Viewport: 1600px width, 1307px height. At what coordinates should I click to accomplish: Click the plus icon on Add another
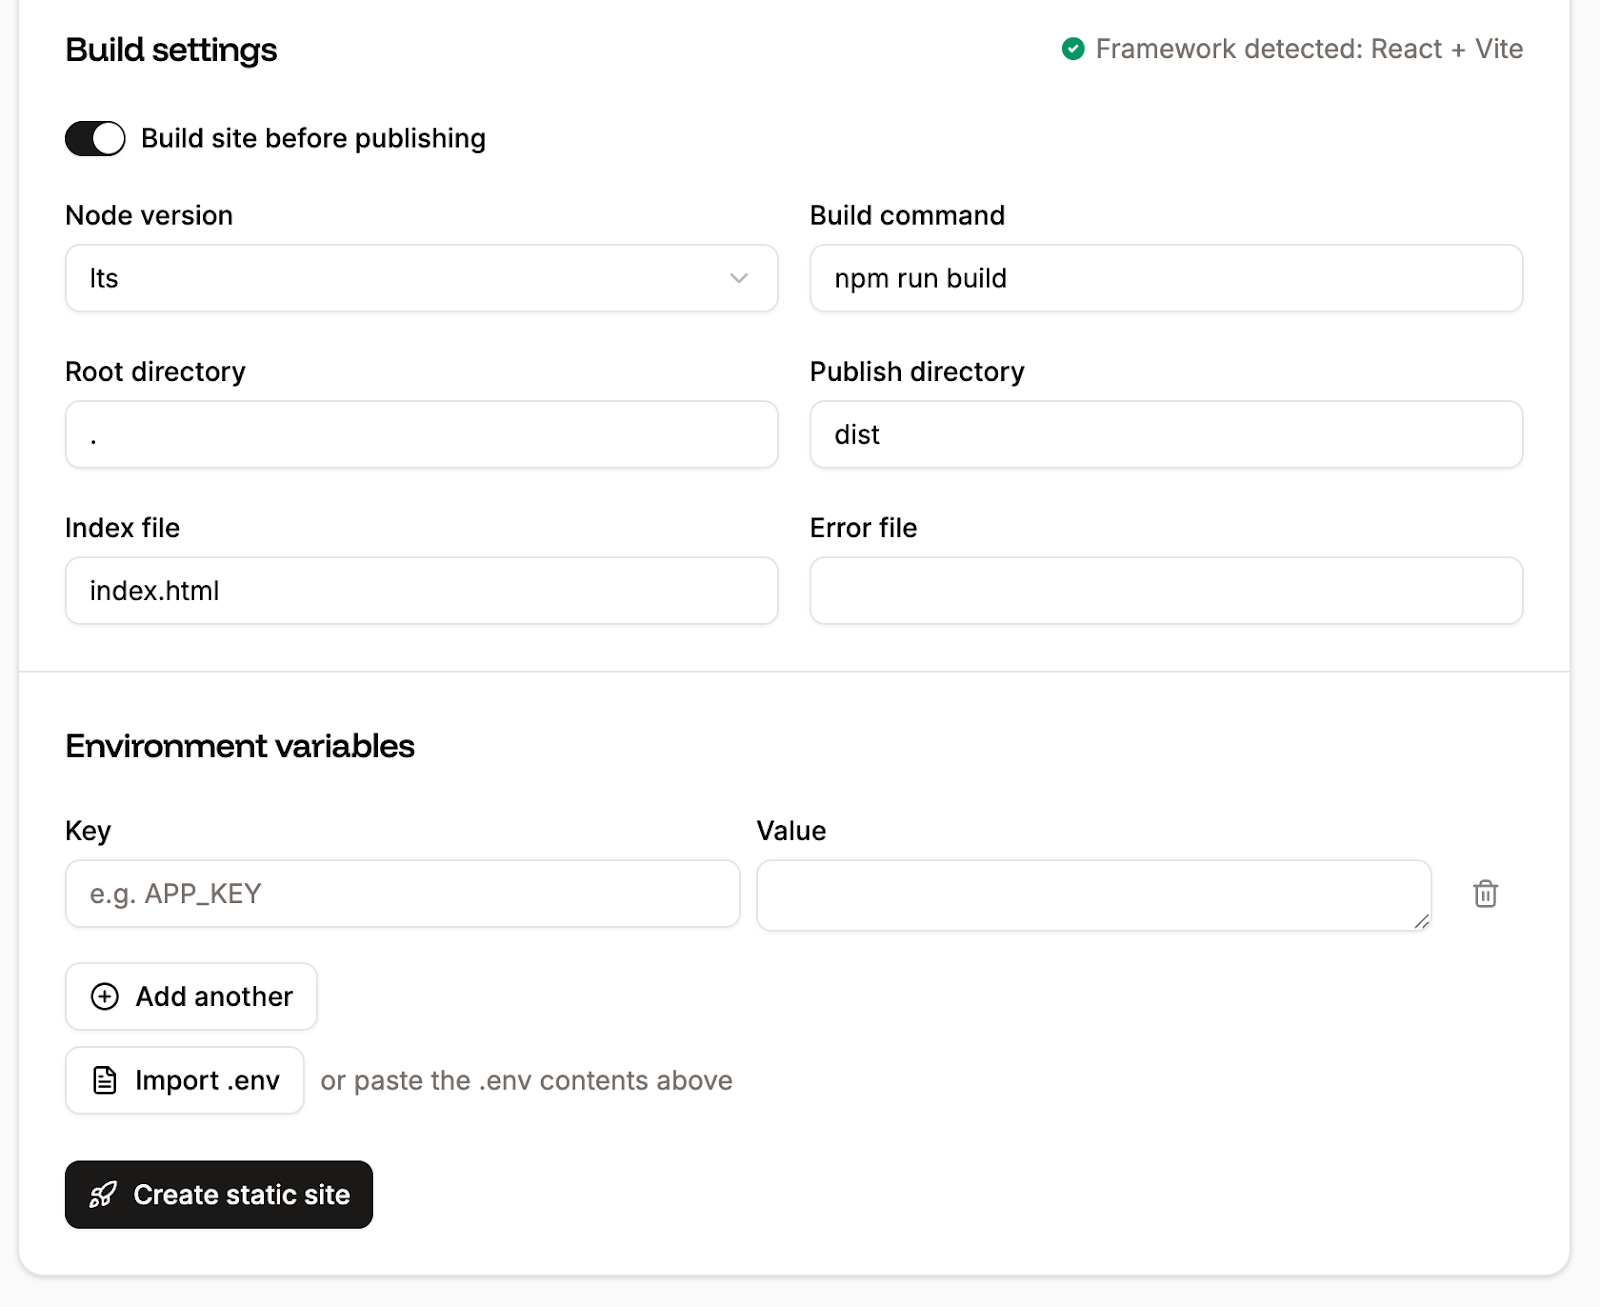click(x=104, y=996)
